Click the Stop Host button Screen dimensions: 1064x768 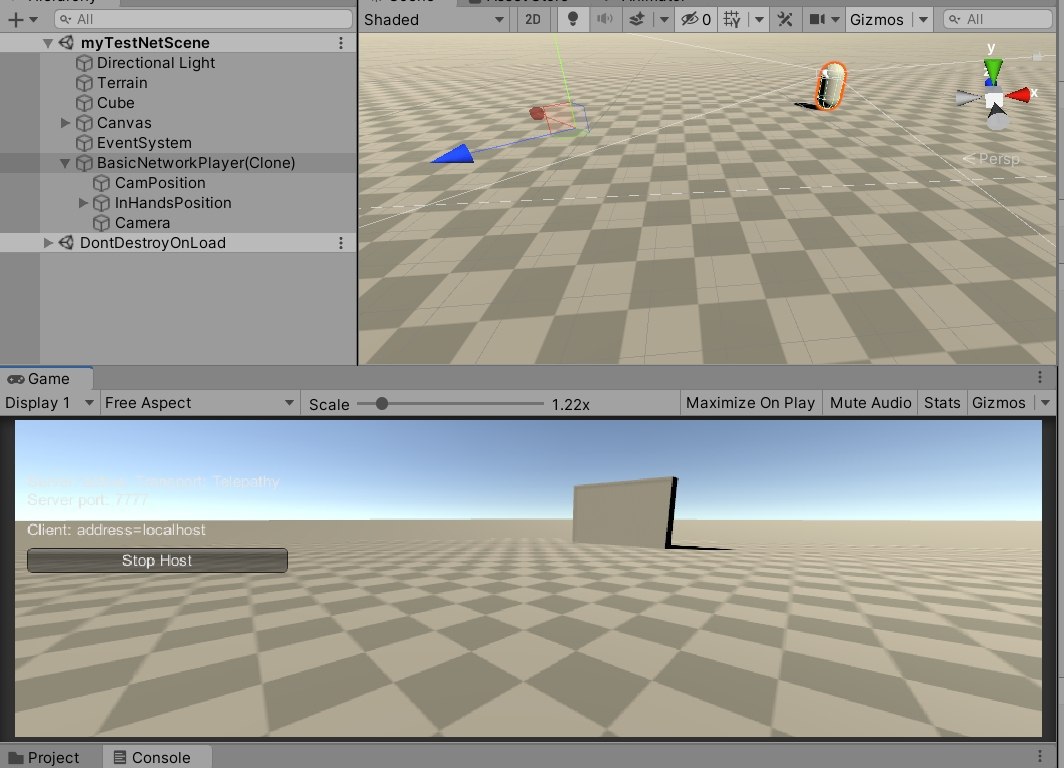tap(157, 560)
